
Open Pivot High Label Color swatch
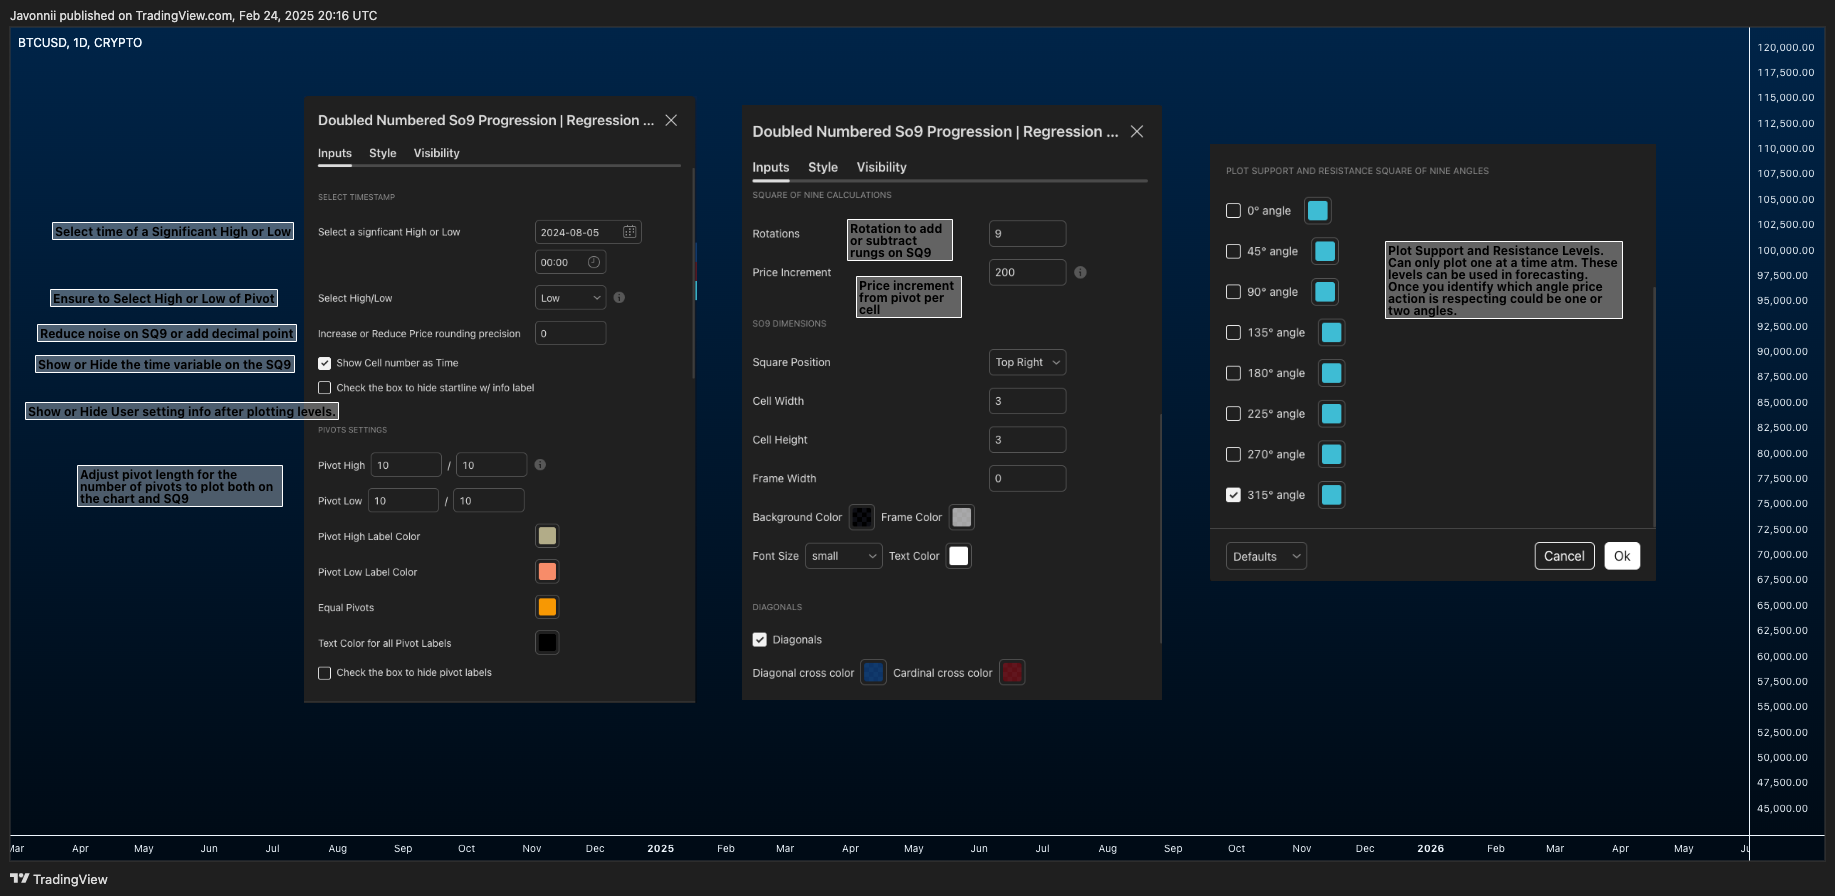pos(547,536)
